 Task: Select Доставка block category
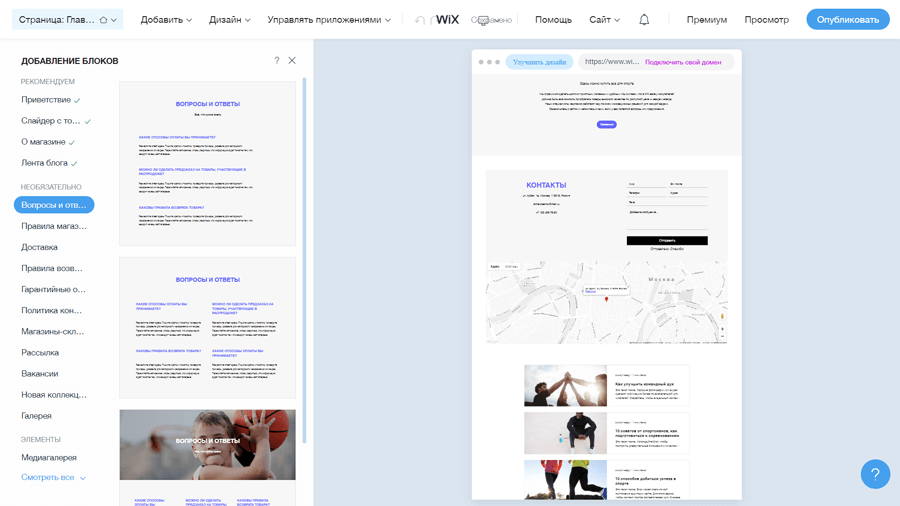(x=40, y=247)
